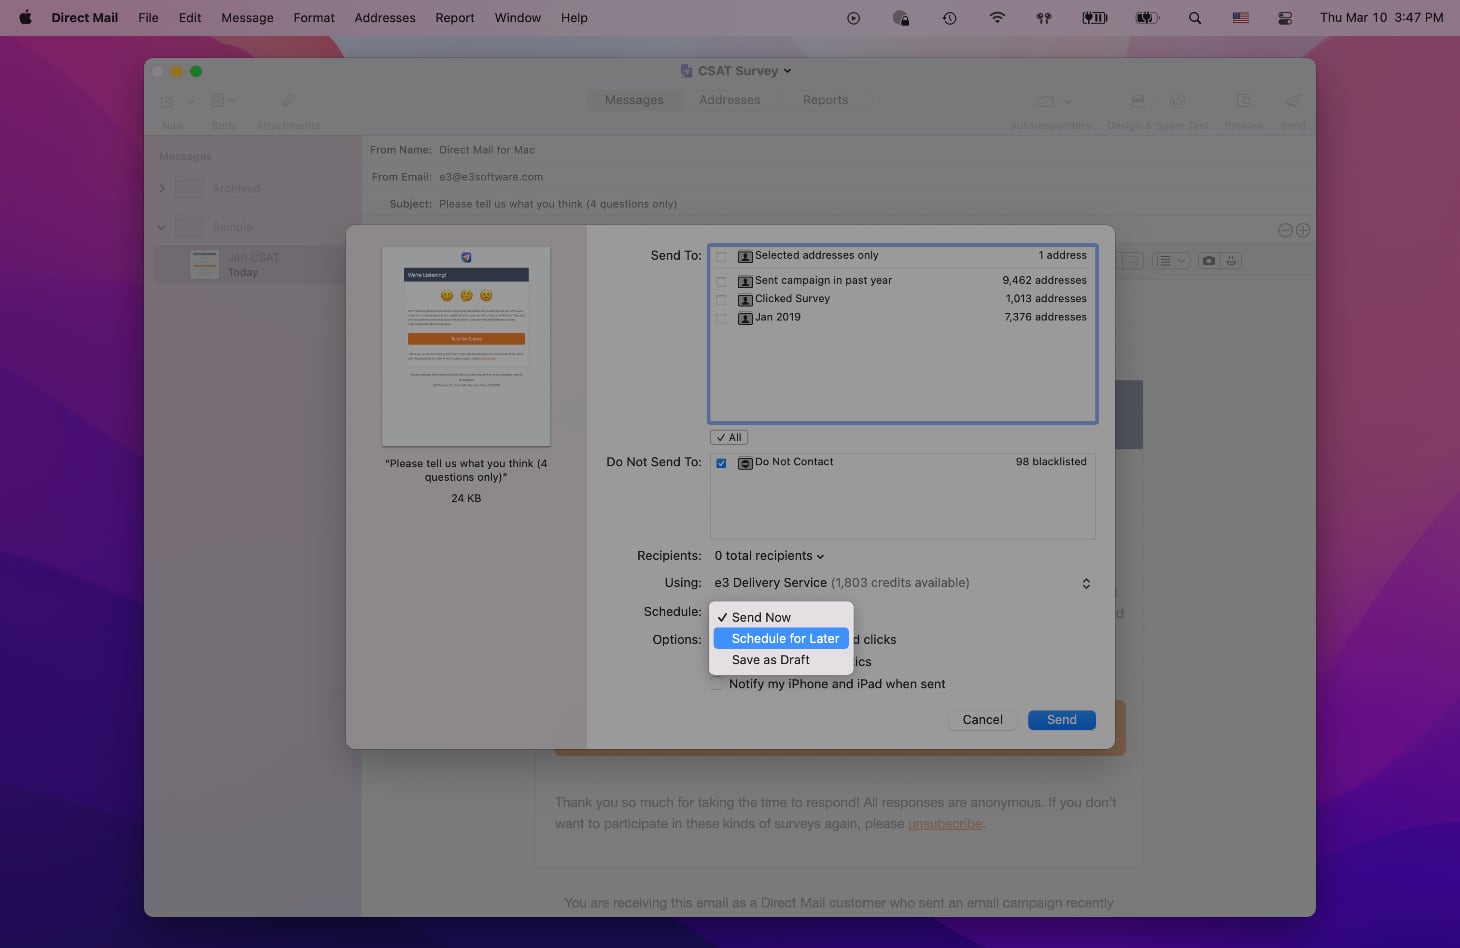1460x948 pixels.
Task: Collapse the Sample folder in sidebar
Action: pyautogui.click(x=162, y=227)
